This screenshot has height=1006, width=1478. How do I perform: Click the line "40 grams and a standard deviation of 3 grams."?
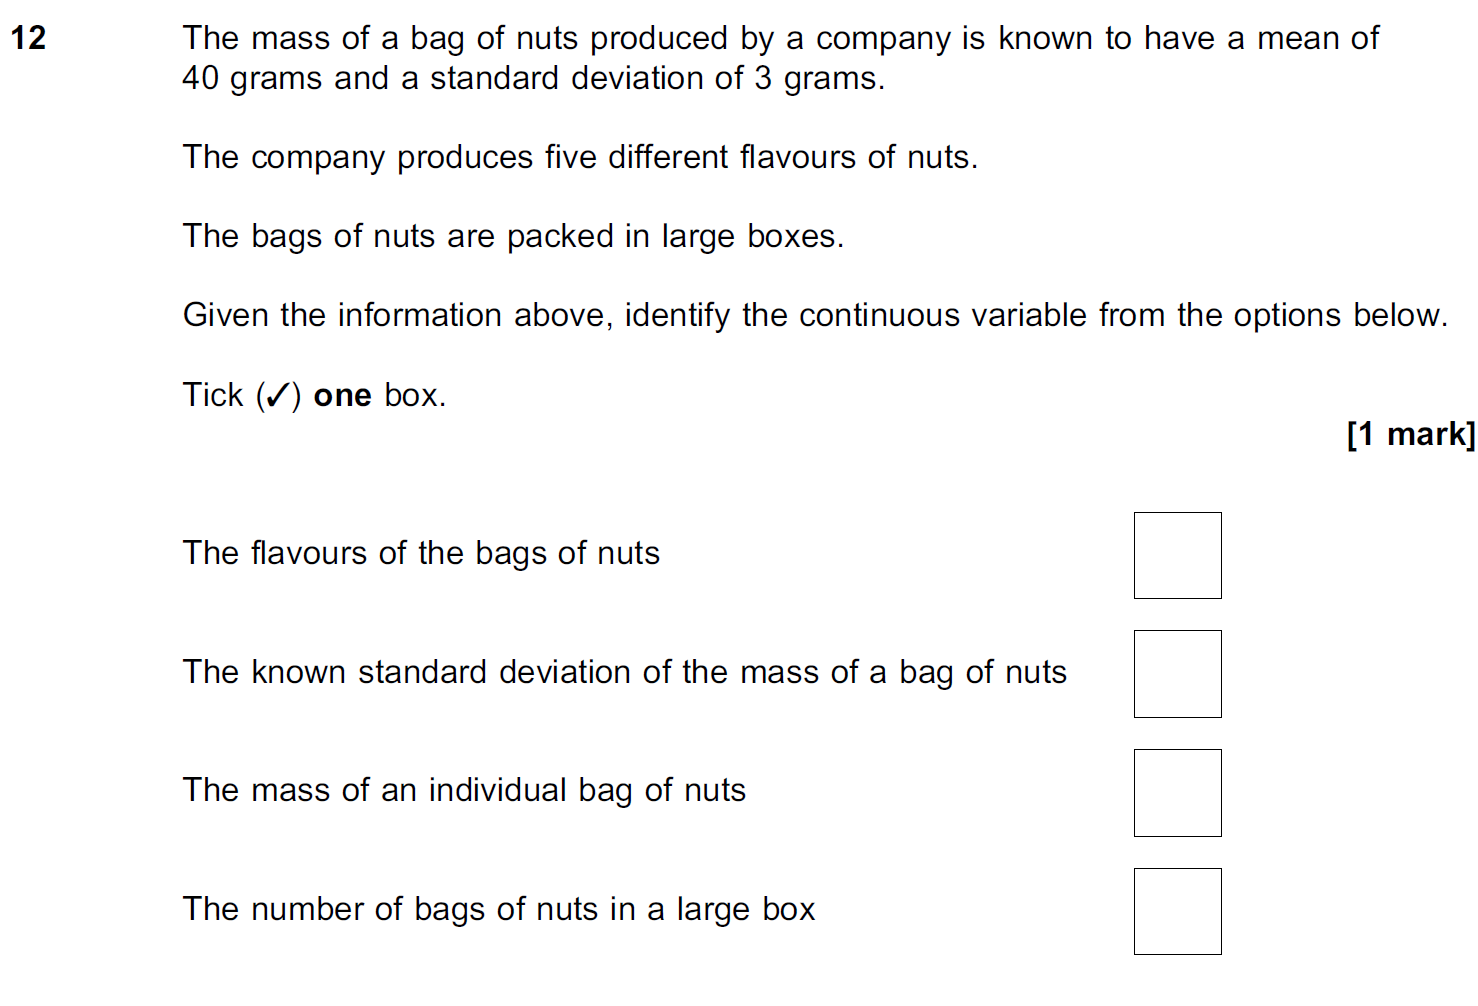[533, 78]
